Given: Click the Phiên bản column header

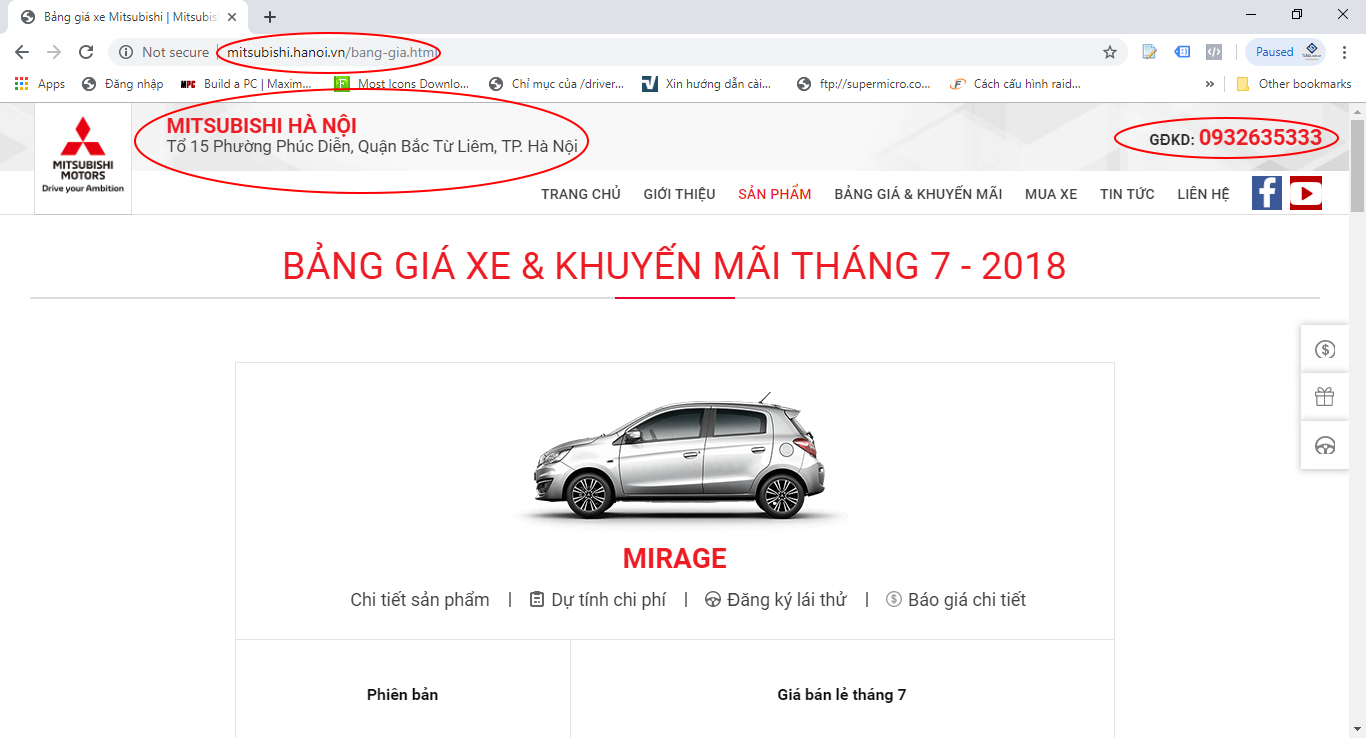Looking at the screenshot, I should (x=402, y=694).
